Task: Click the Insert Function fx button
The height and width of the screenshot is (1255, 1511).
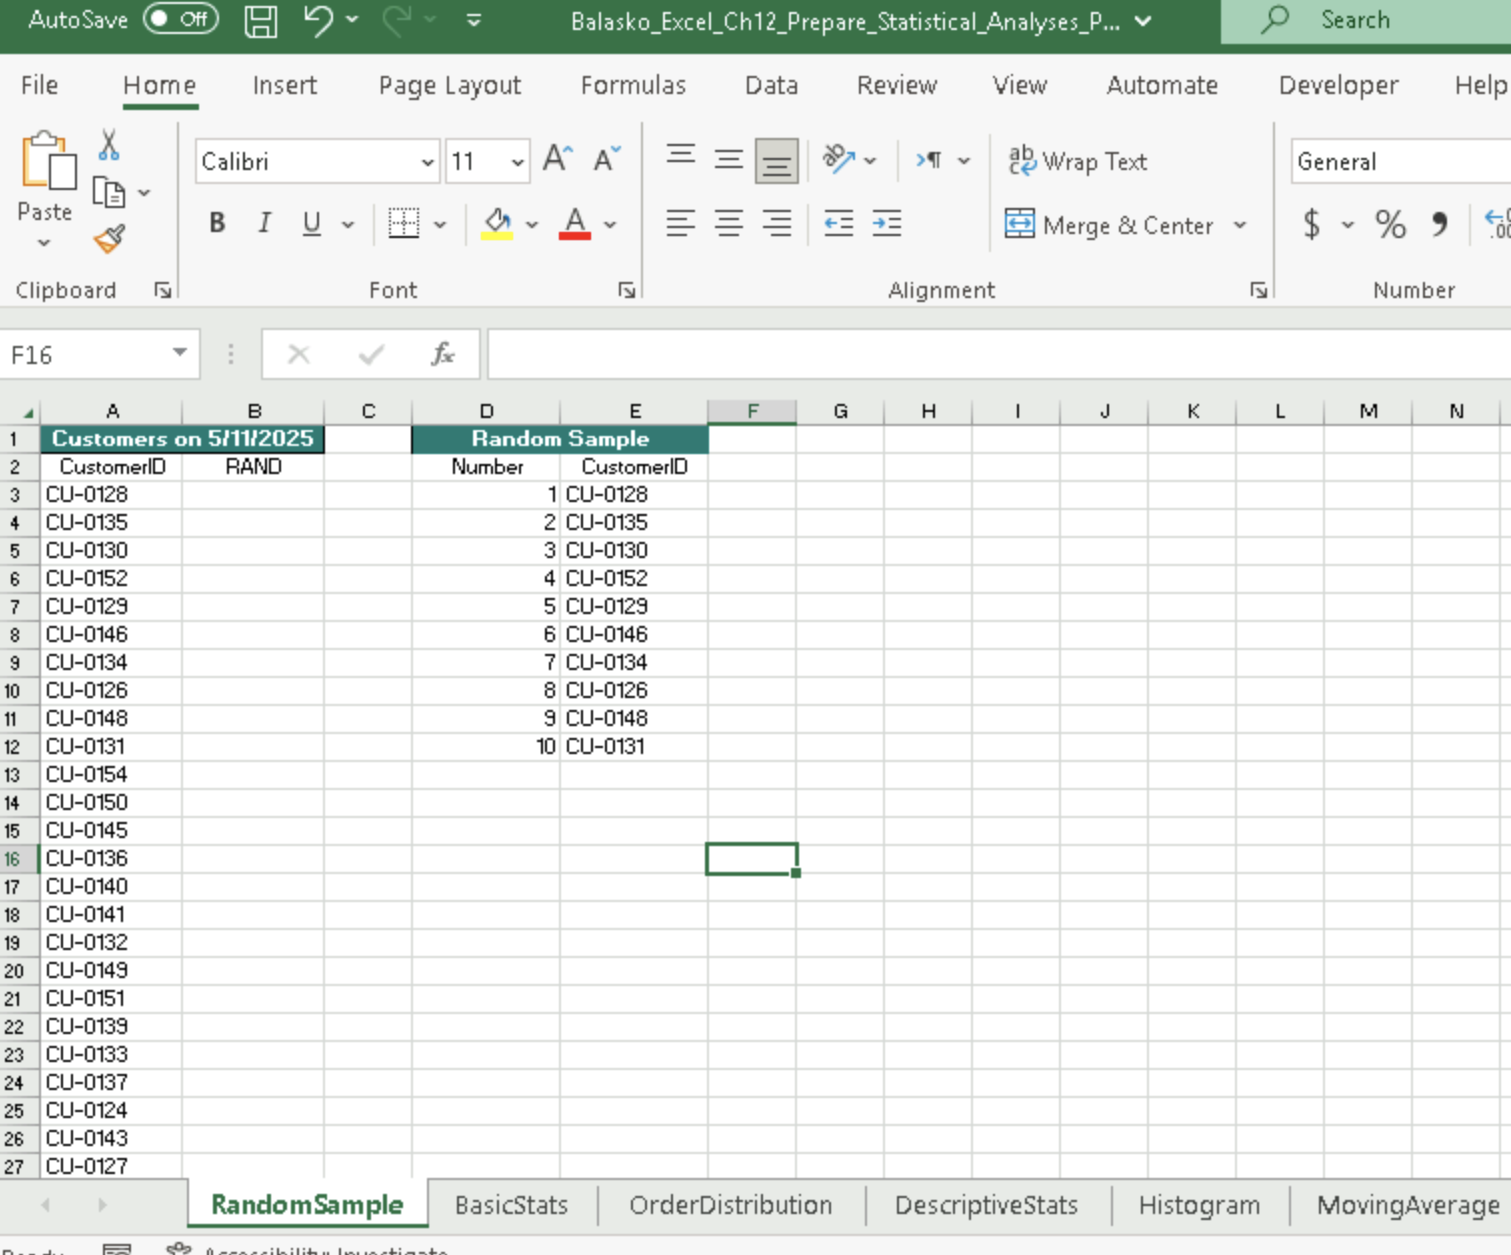Action: pyautogui.click(x=443, y=354)
